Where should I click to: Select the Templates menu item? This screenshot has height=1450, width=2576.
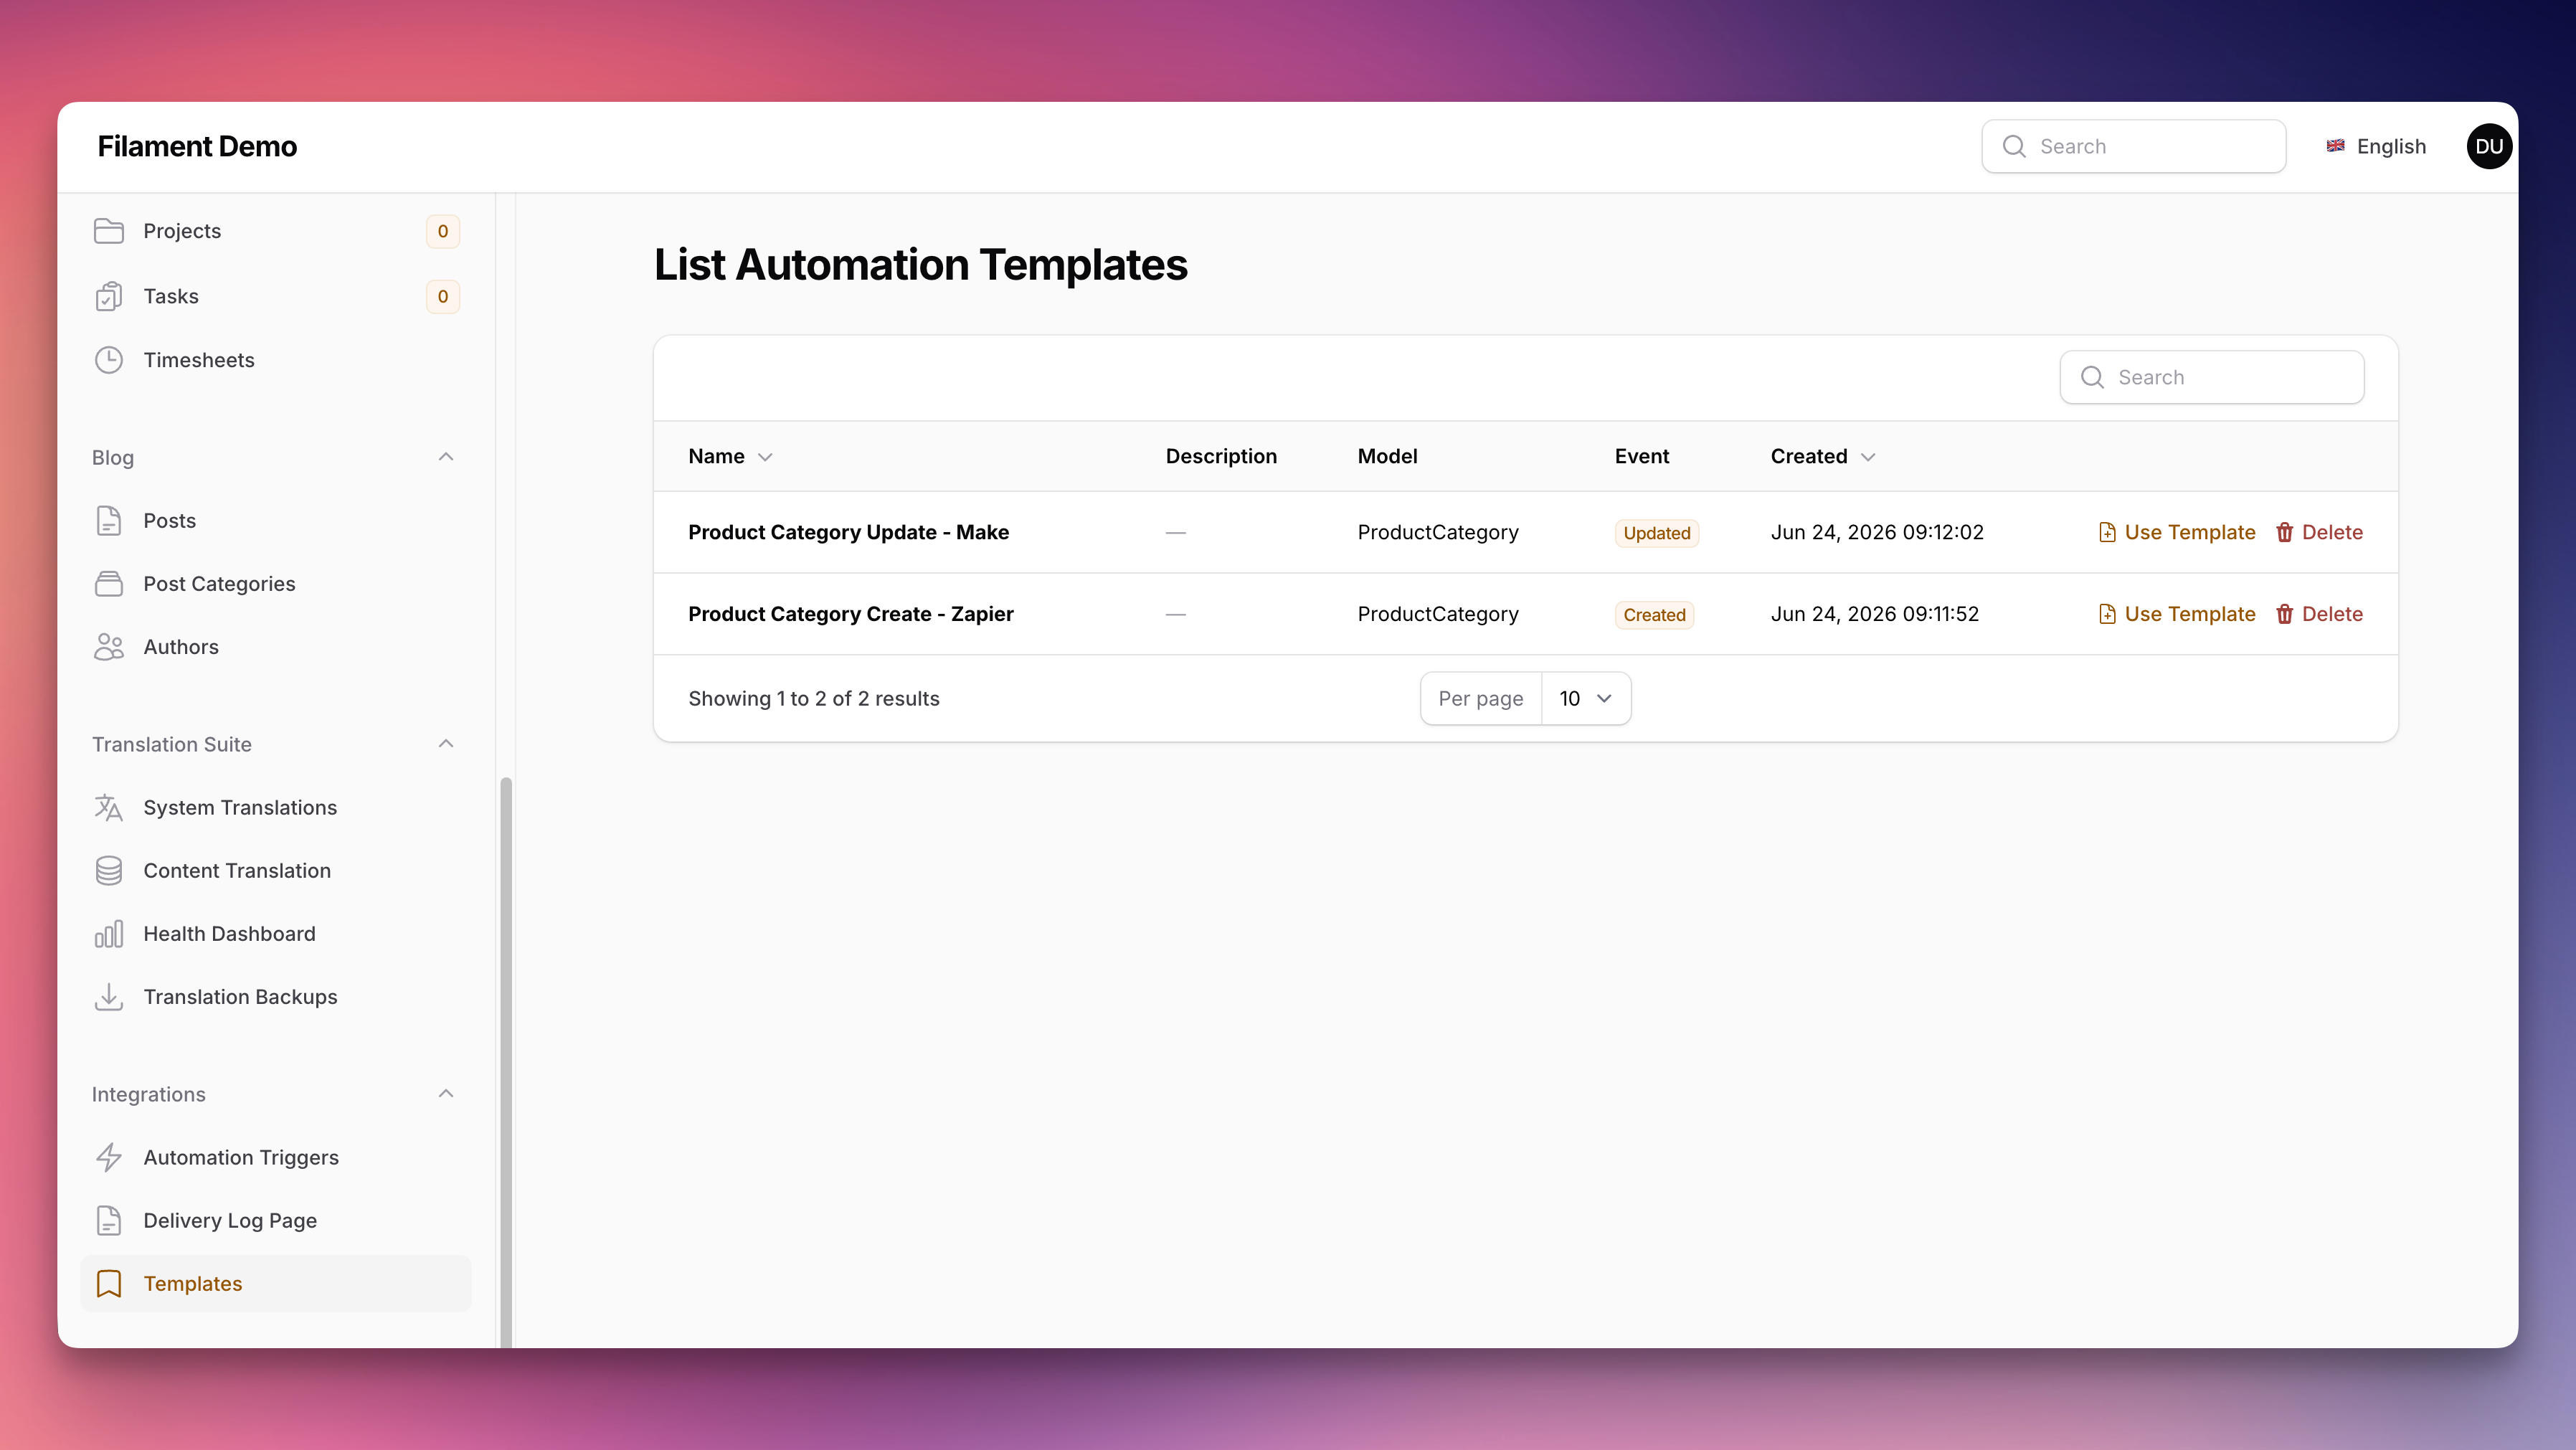point(276,1283)
